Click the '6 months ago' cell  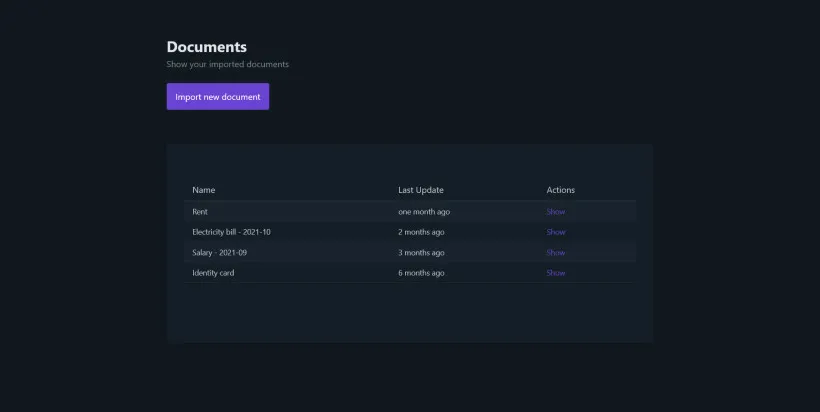point(421,273)
